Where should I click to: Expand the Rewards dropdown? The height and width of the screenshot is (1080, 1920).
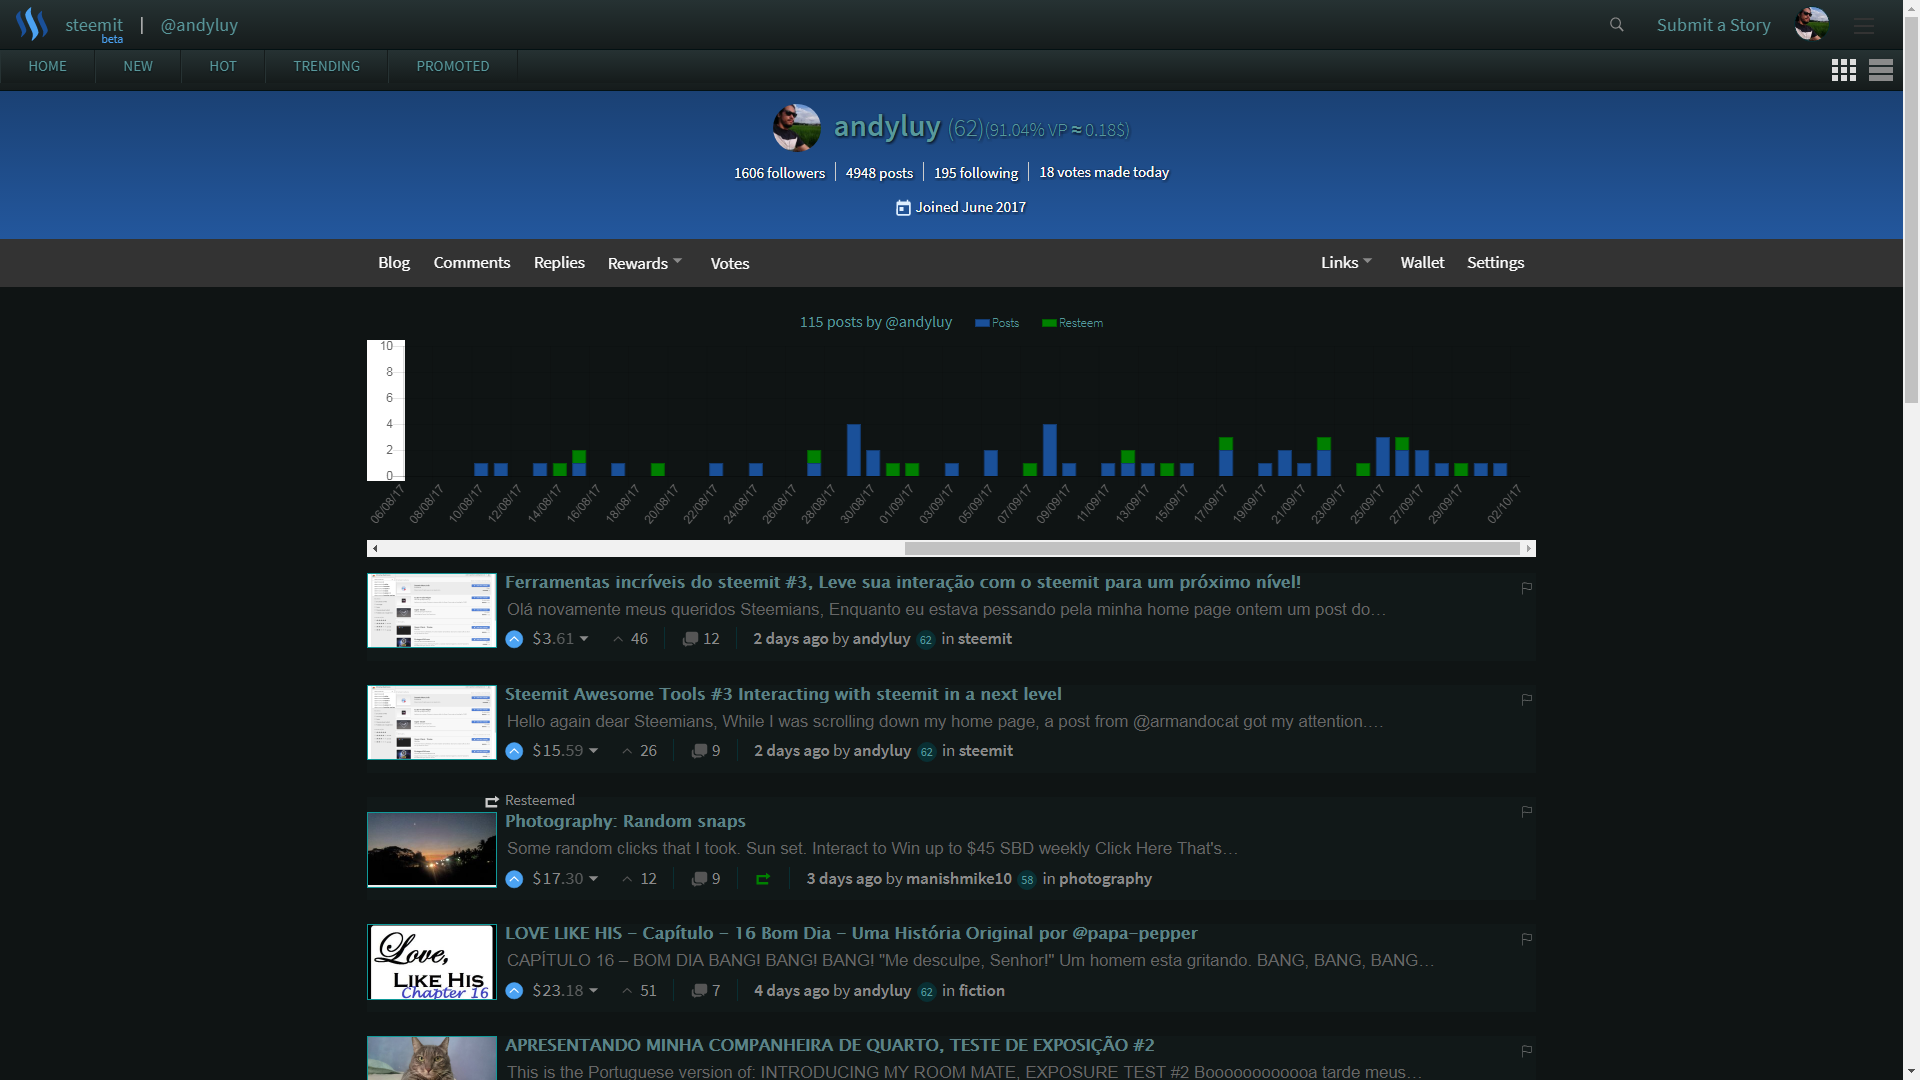(645, 263)
